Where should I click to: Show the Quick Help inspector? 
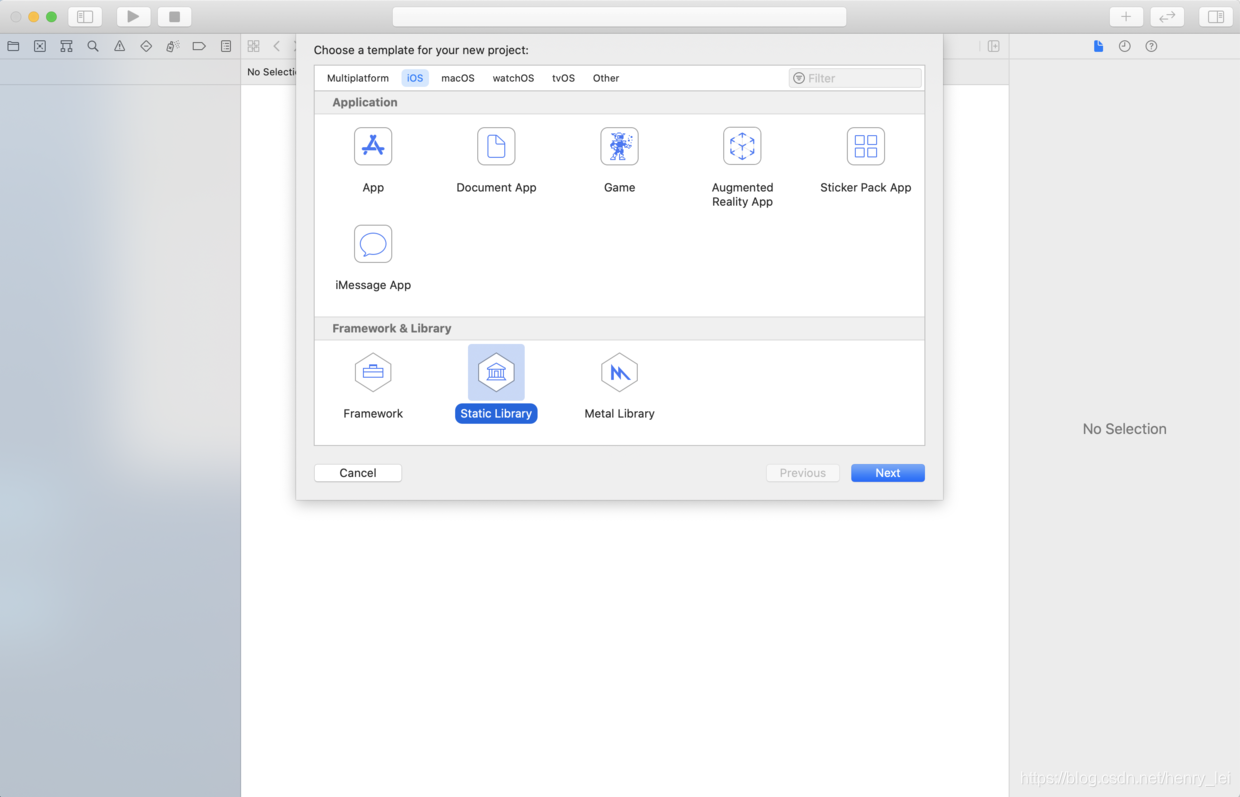tap(1151, 46)
